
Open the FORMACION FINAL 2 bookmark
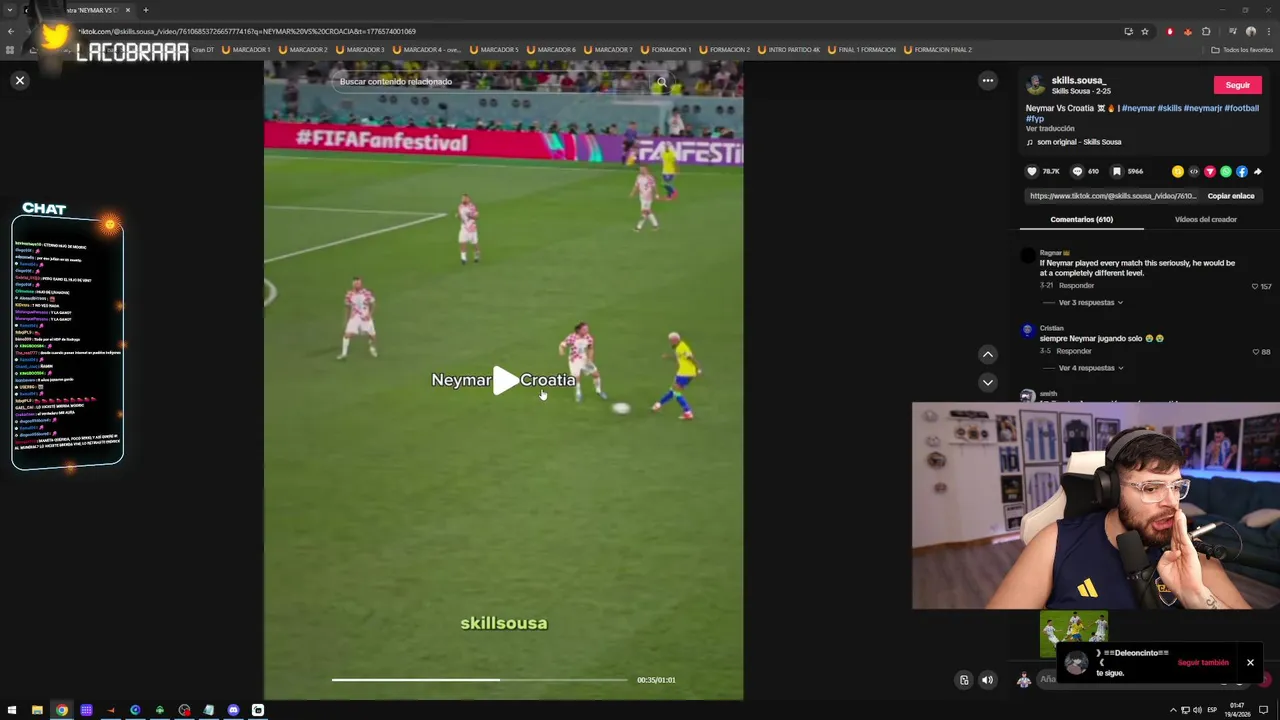point(937,49)
